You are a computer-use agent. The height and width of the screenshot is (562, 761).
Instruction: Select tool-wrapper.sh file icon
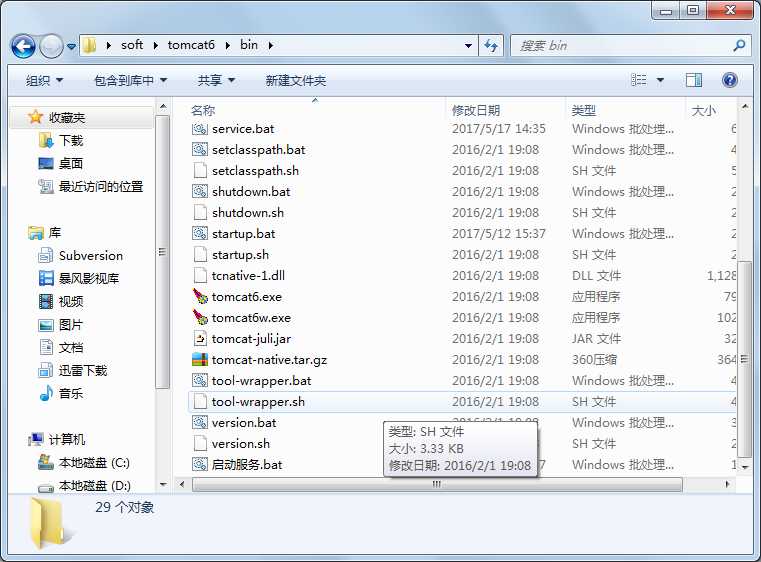point(199,401)
